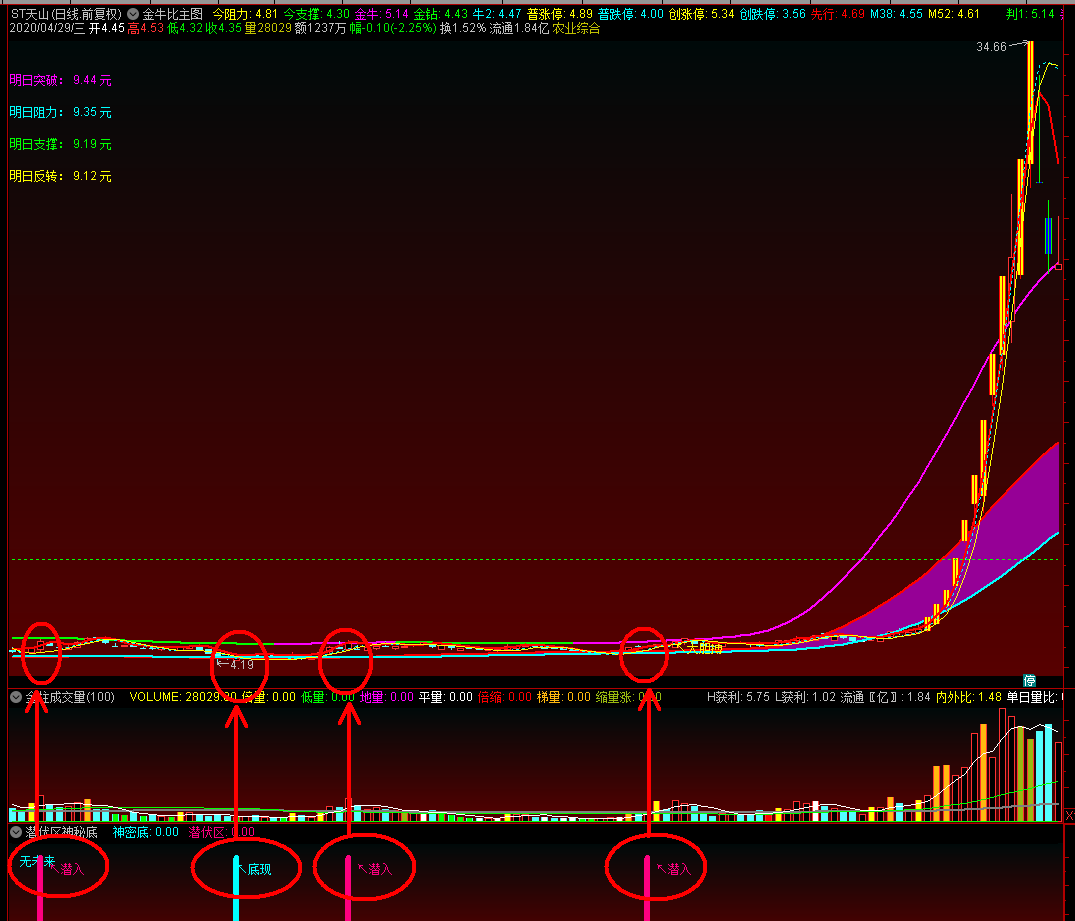Image resolution: width=1075 pixels, height=921 pixels.
Task: Click the L获利: 1.02 readout
Action: pyautogui.click(x=806, y=697)
